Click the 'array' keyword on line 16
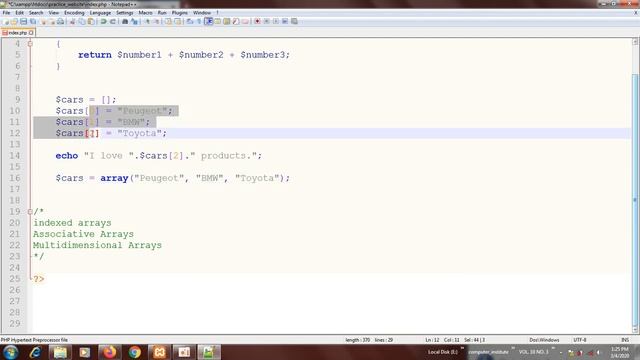This screenshot has height=360, width=640. 114,178
